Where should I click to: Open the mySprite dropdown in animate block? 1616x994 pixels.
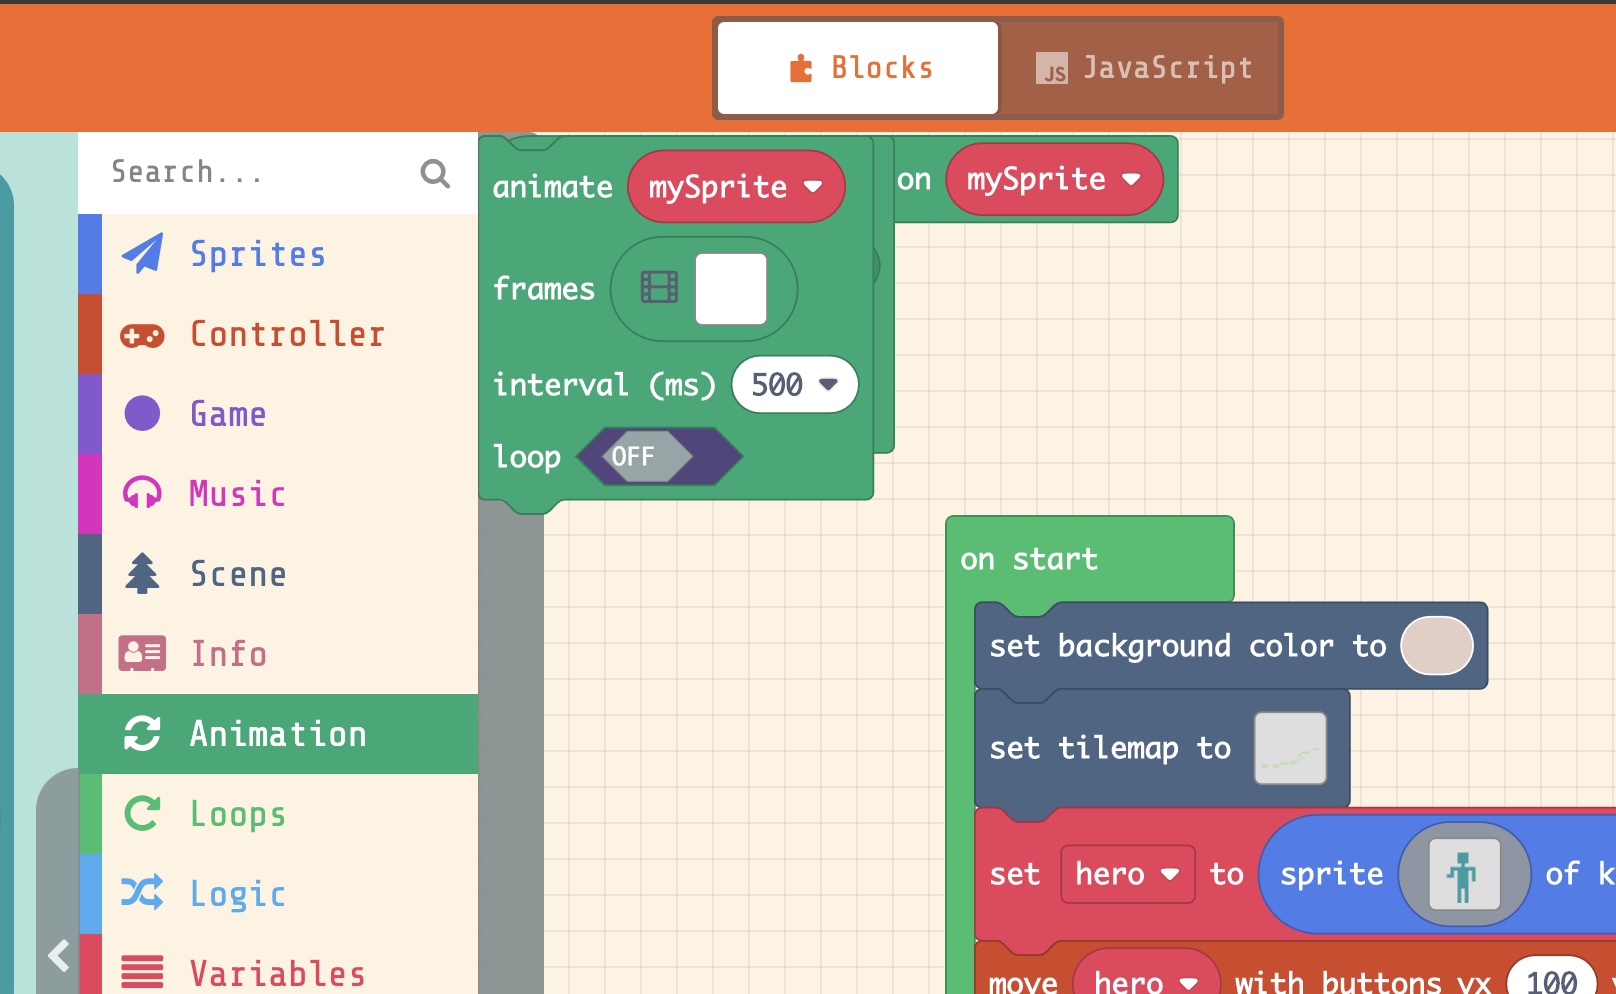pos(736,186)
